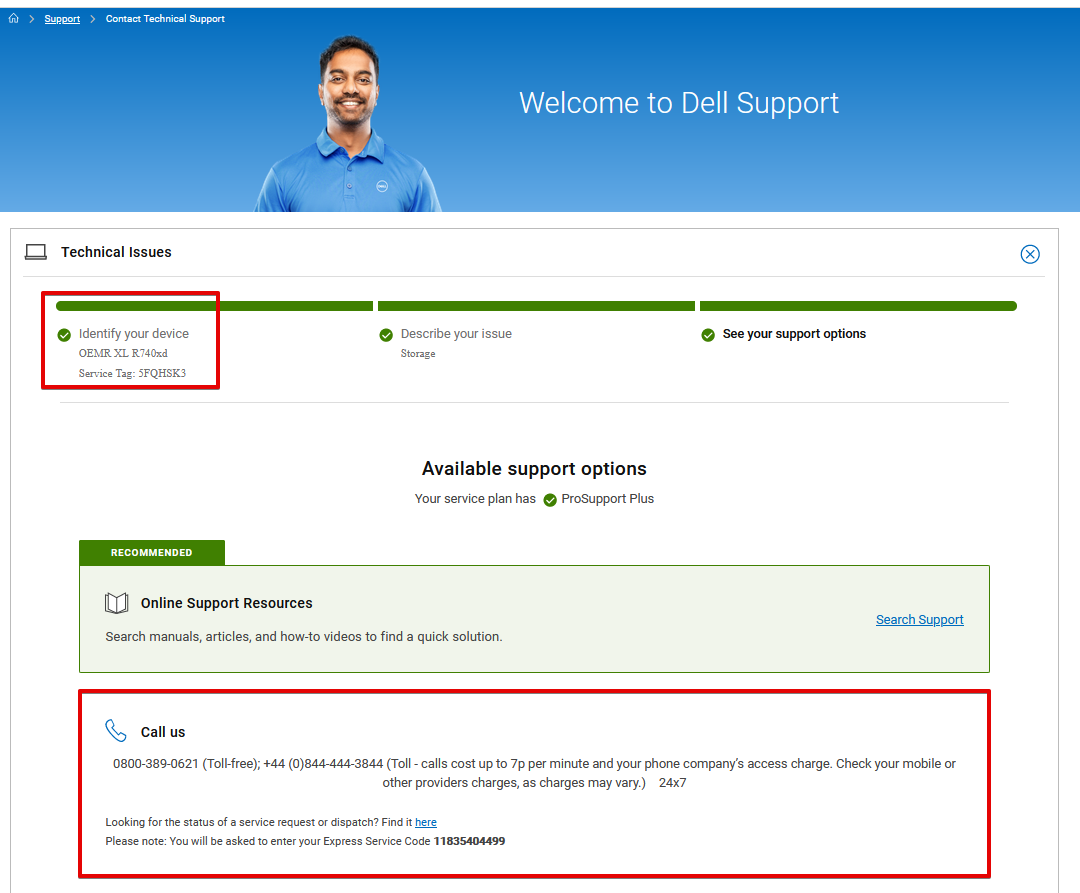Select the Describe your issue step
Image resolution: width=1080 pixels, height=893 pixels.
click(x=456, y=334)
